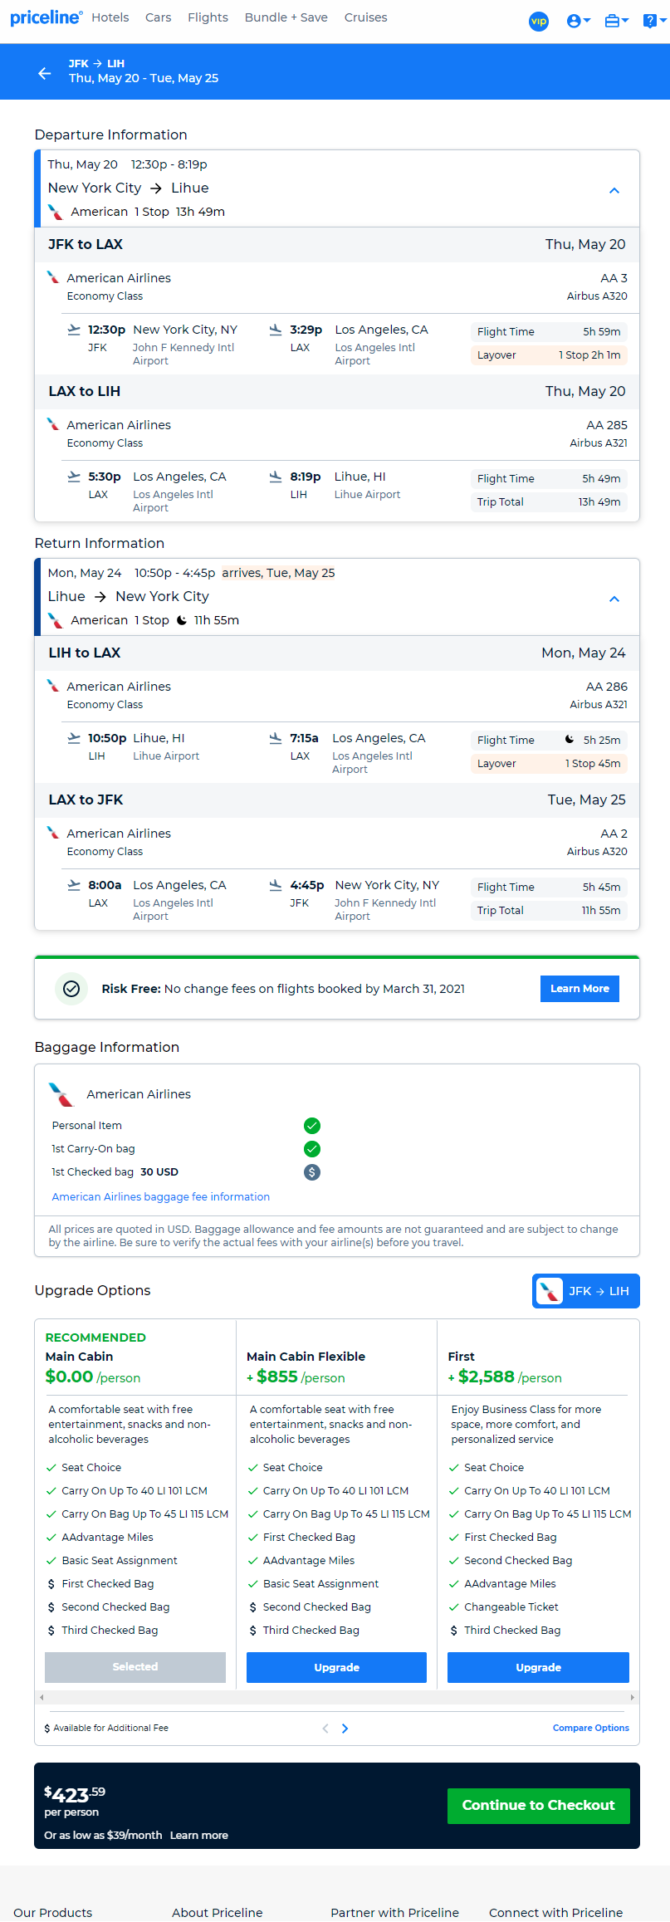Open the My Trips briefcase icon
This screenshot has height=1922, width=670.
click(616, 21)
